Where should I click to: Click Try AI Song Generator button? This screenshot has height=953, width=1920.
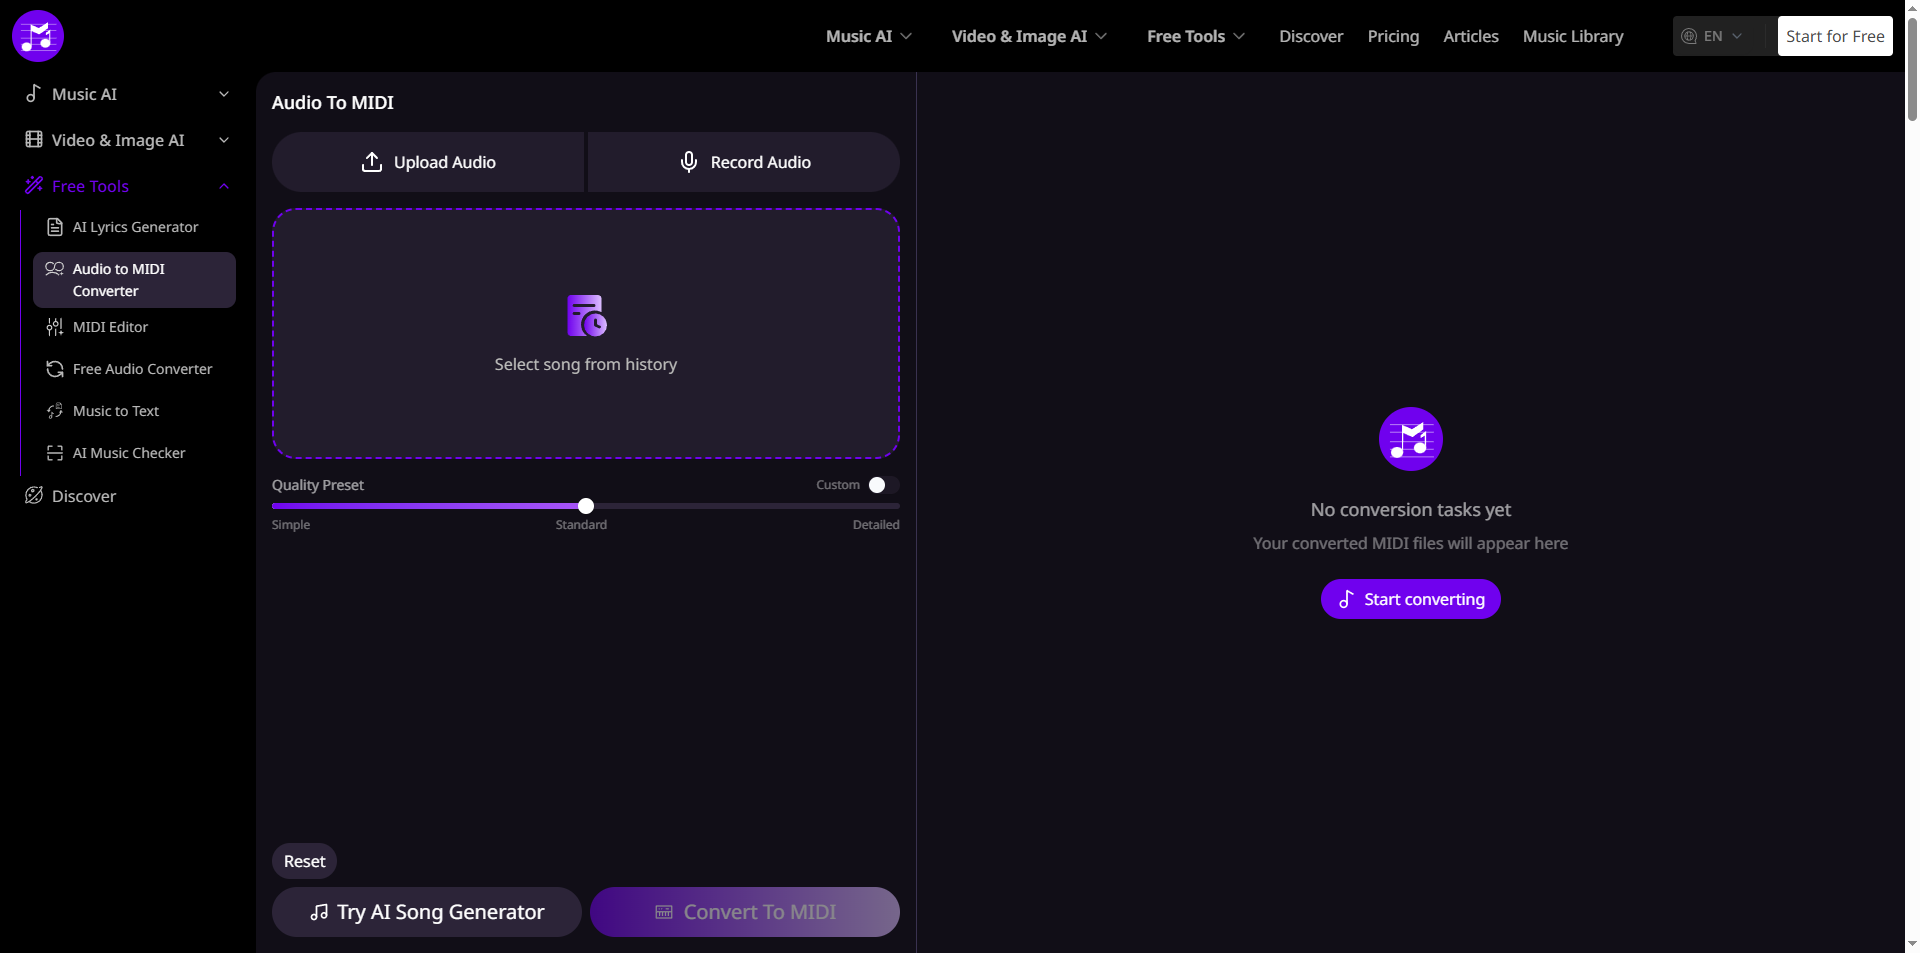point(427,912)
